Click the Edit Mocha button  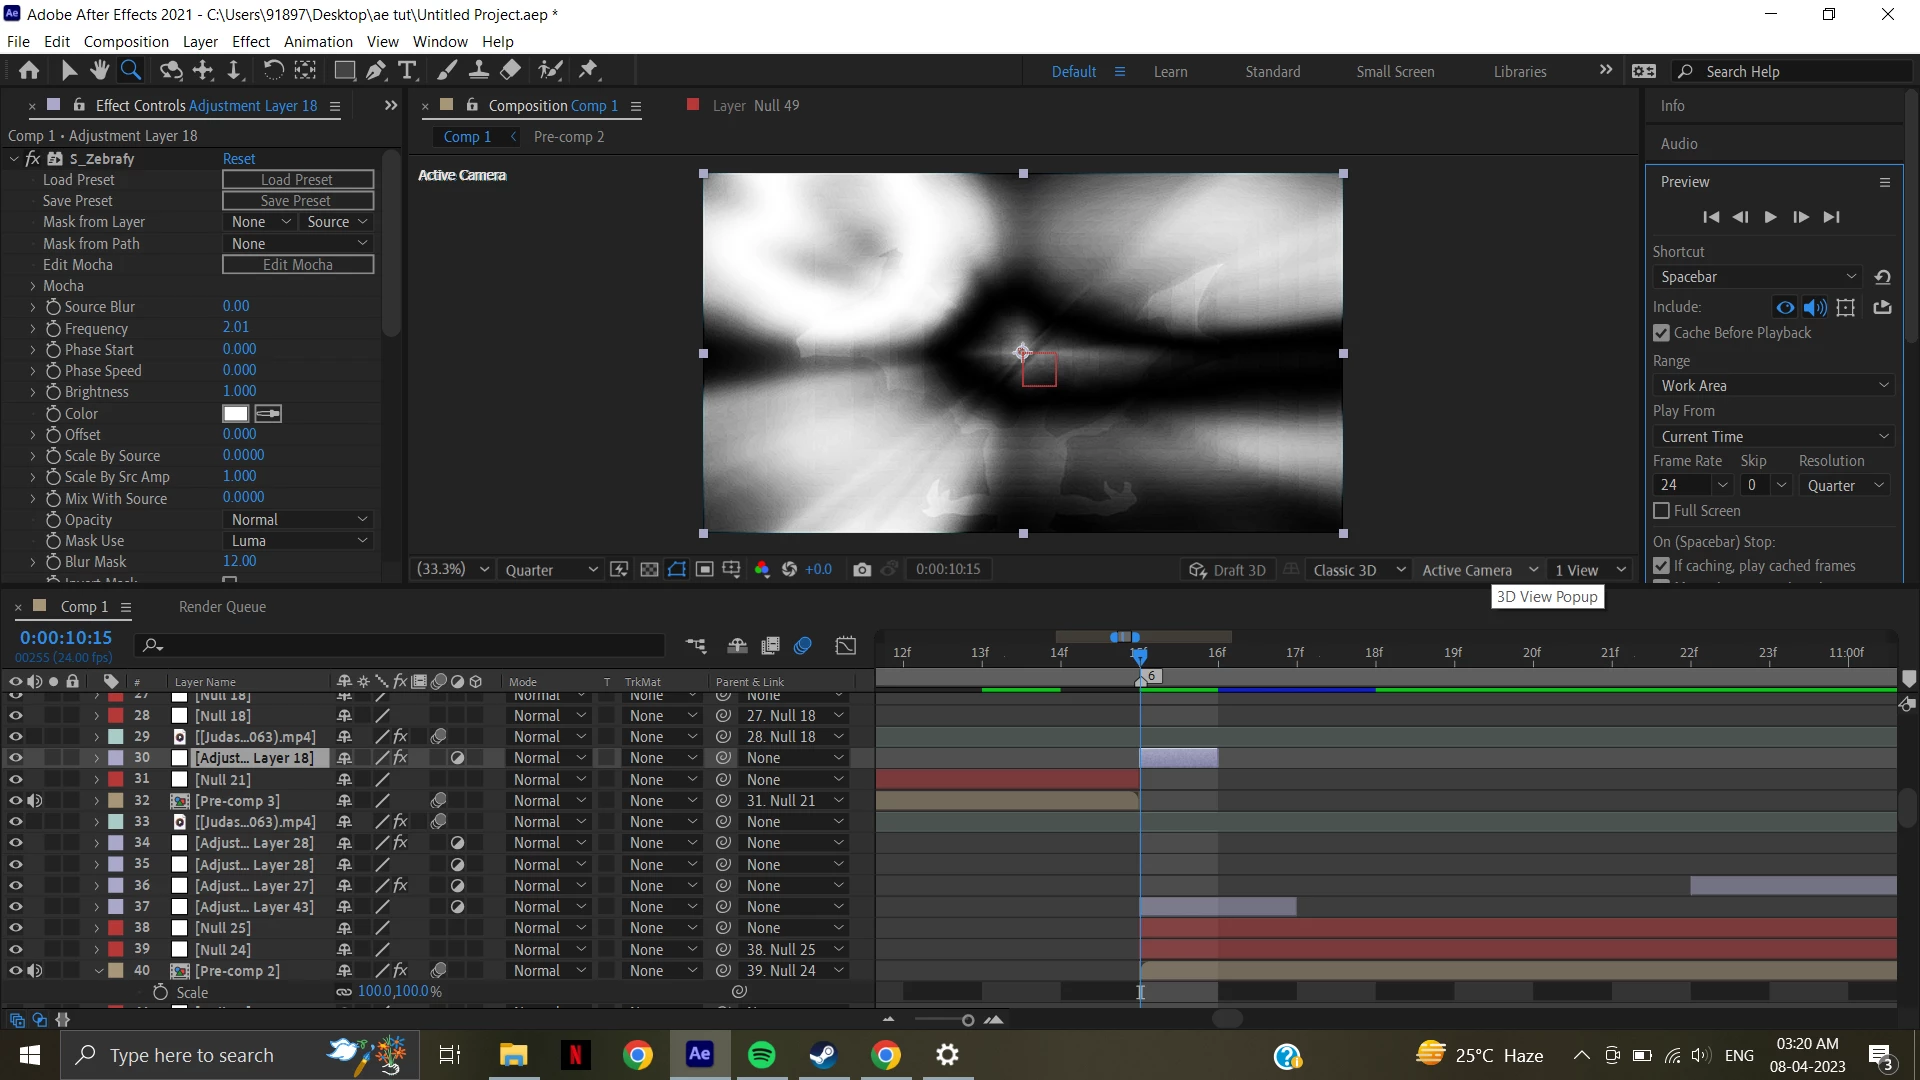(298, 265)
